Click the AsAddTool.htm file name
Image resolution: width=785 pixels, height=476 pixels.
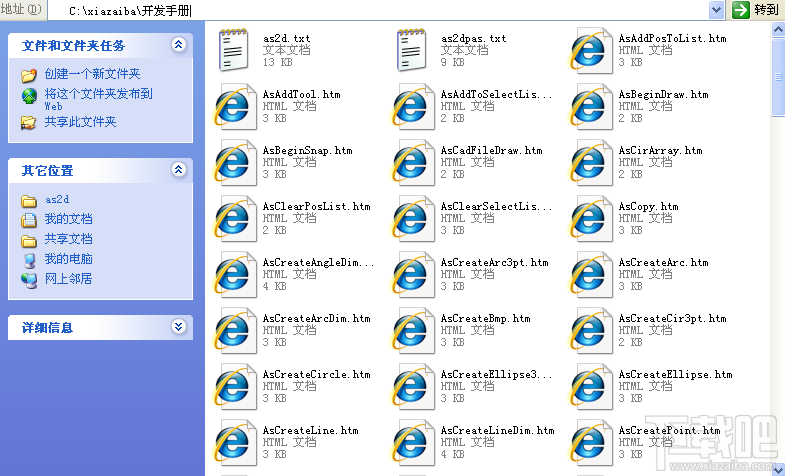tap(301, 94)
